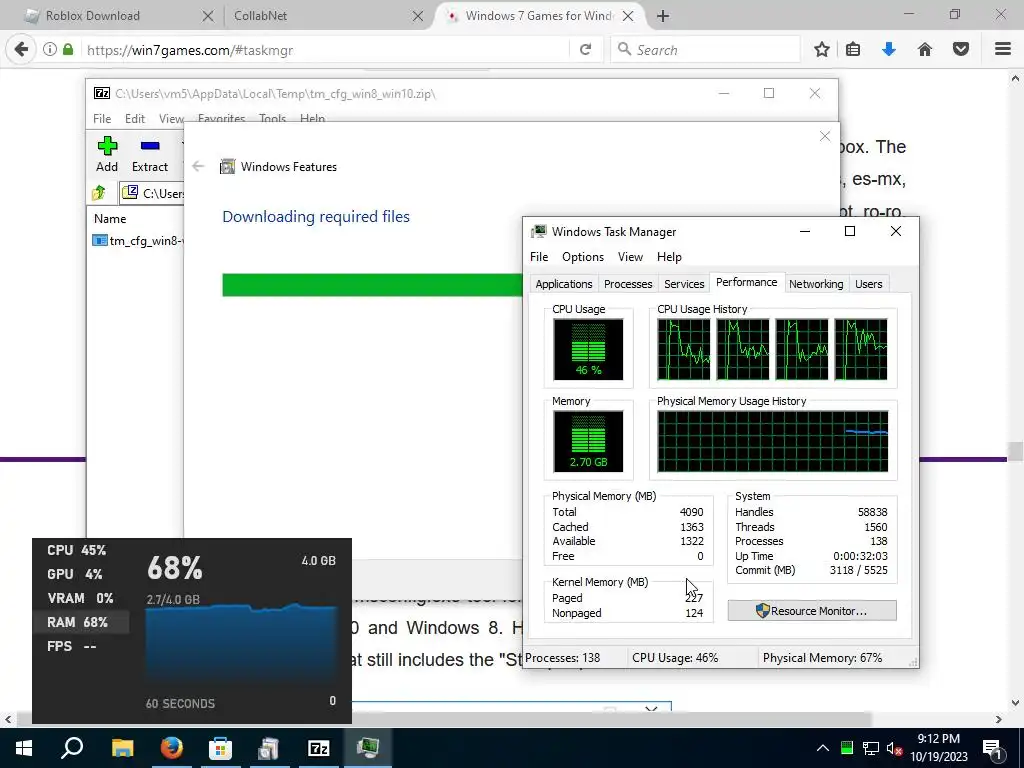Switch to the Roblox Download tab
Screen dimensions: 1024x768
tap(91, 16)
